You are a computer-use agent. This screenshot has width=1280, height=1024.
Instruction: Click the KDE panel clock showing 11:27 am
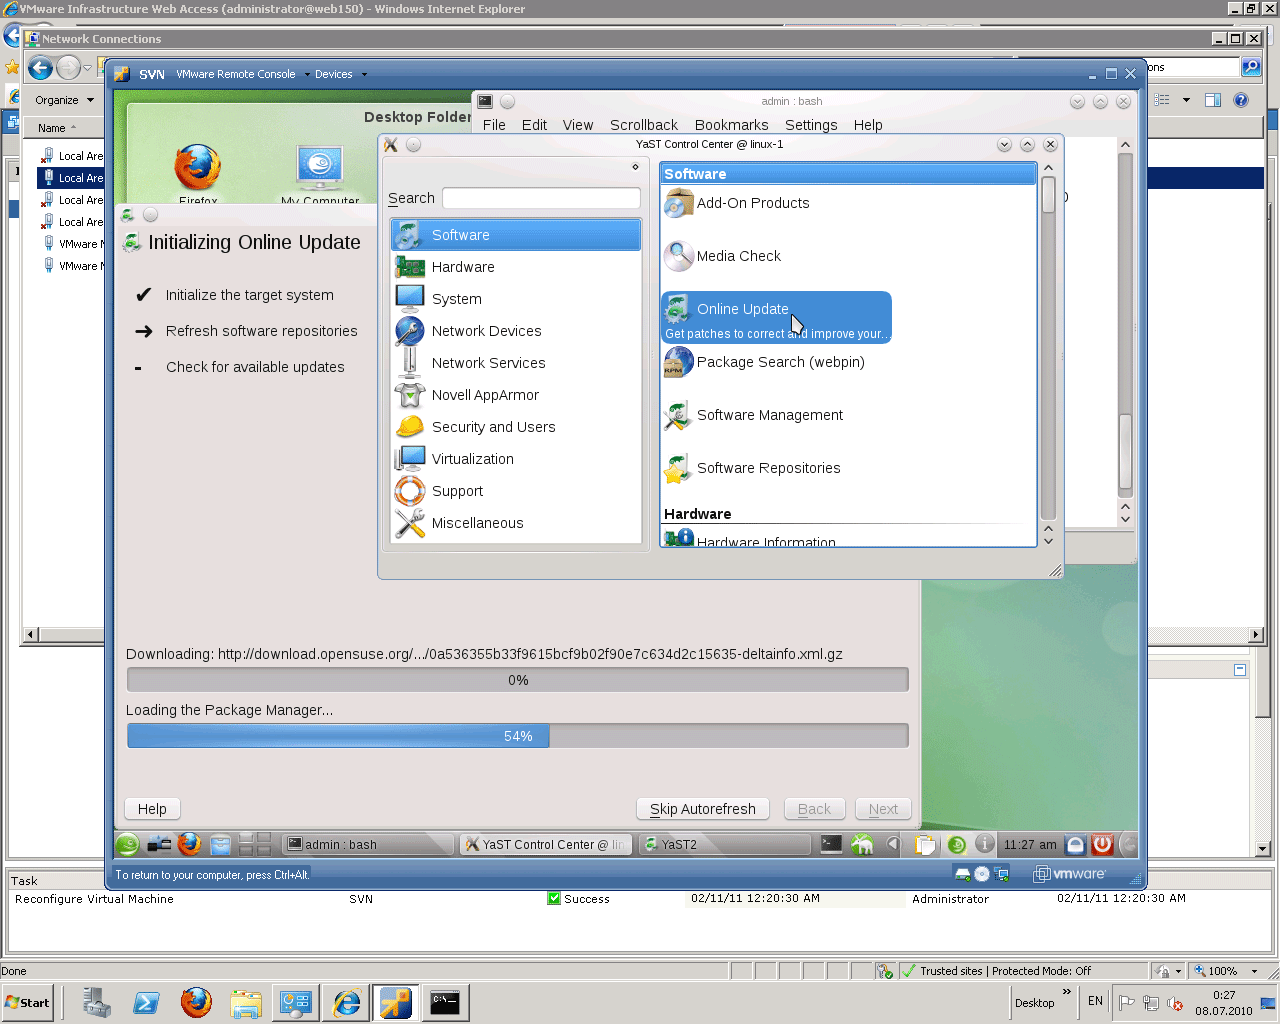(x=1030, y=845)
